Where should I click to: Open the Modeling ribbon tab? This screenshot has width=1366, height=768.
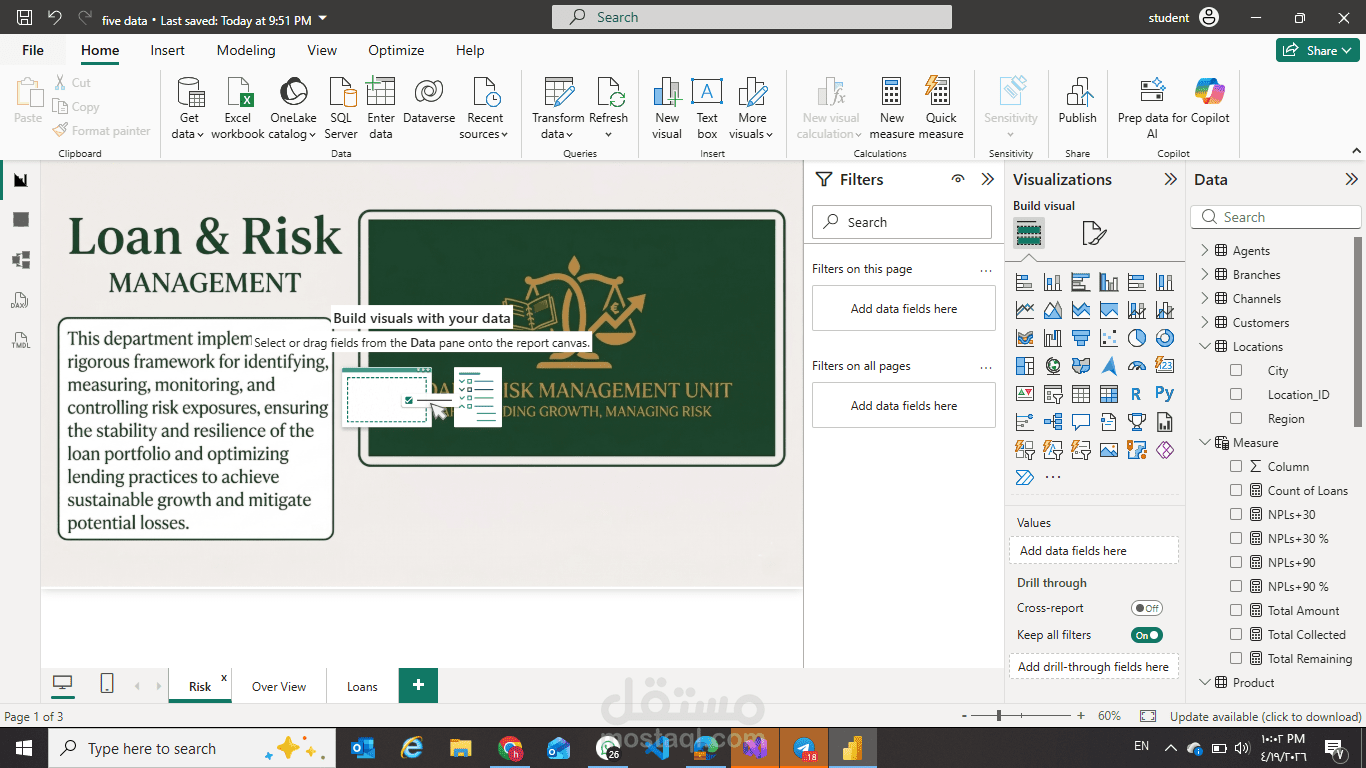click(246, 50)
